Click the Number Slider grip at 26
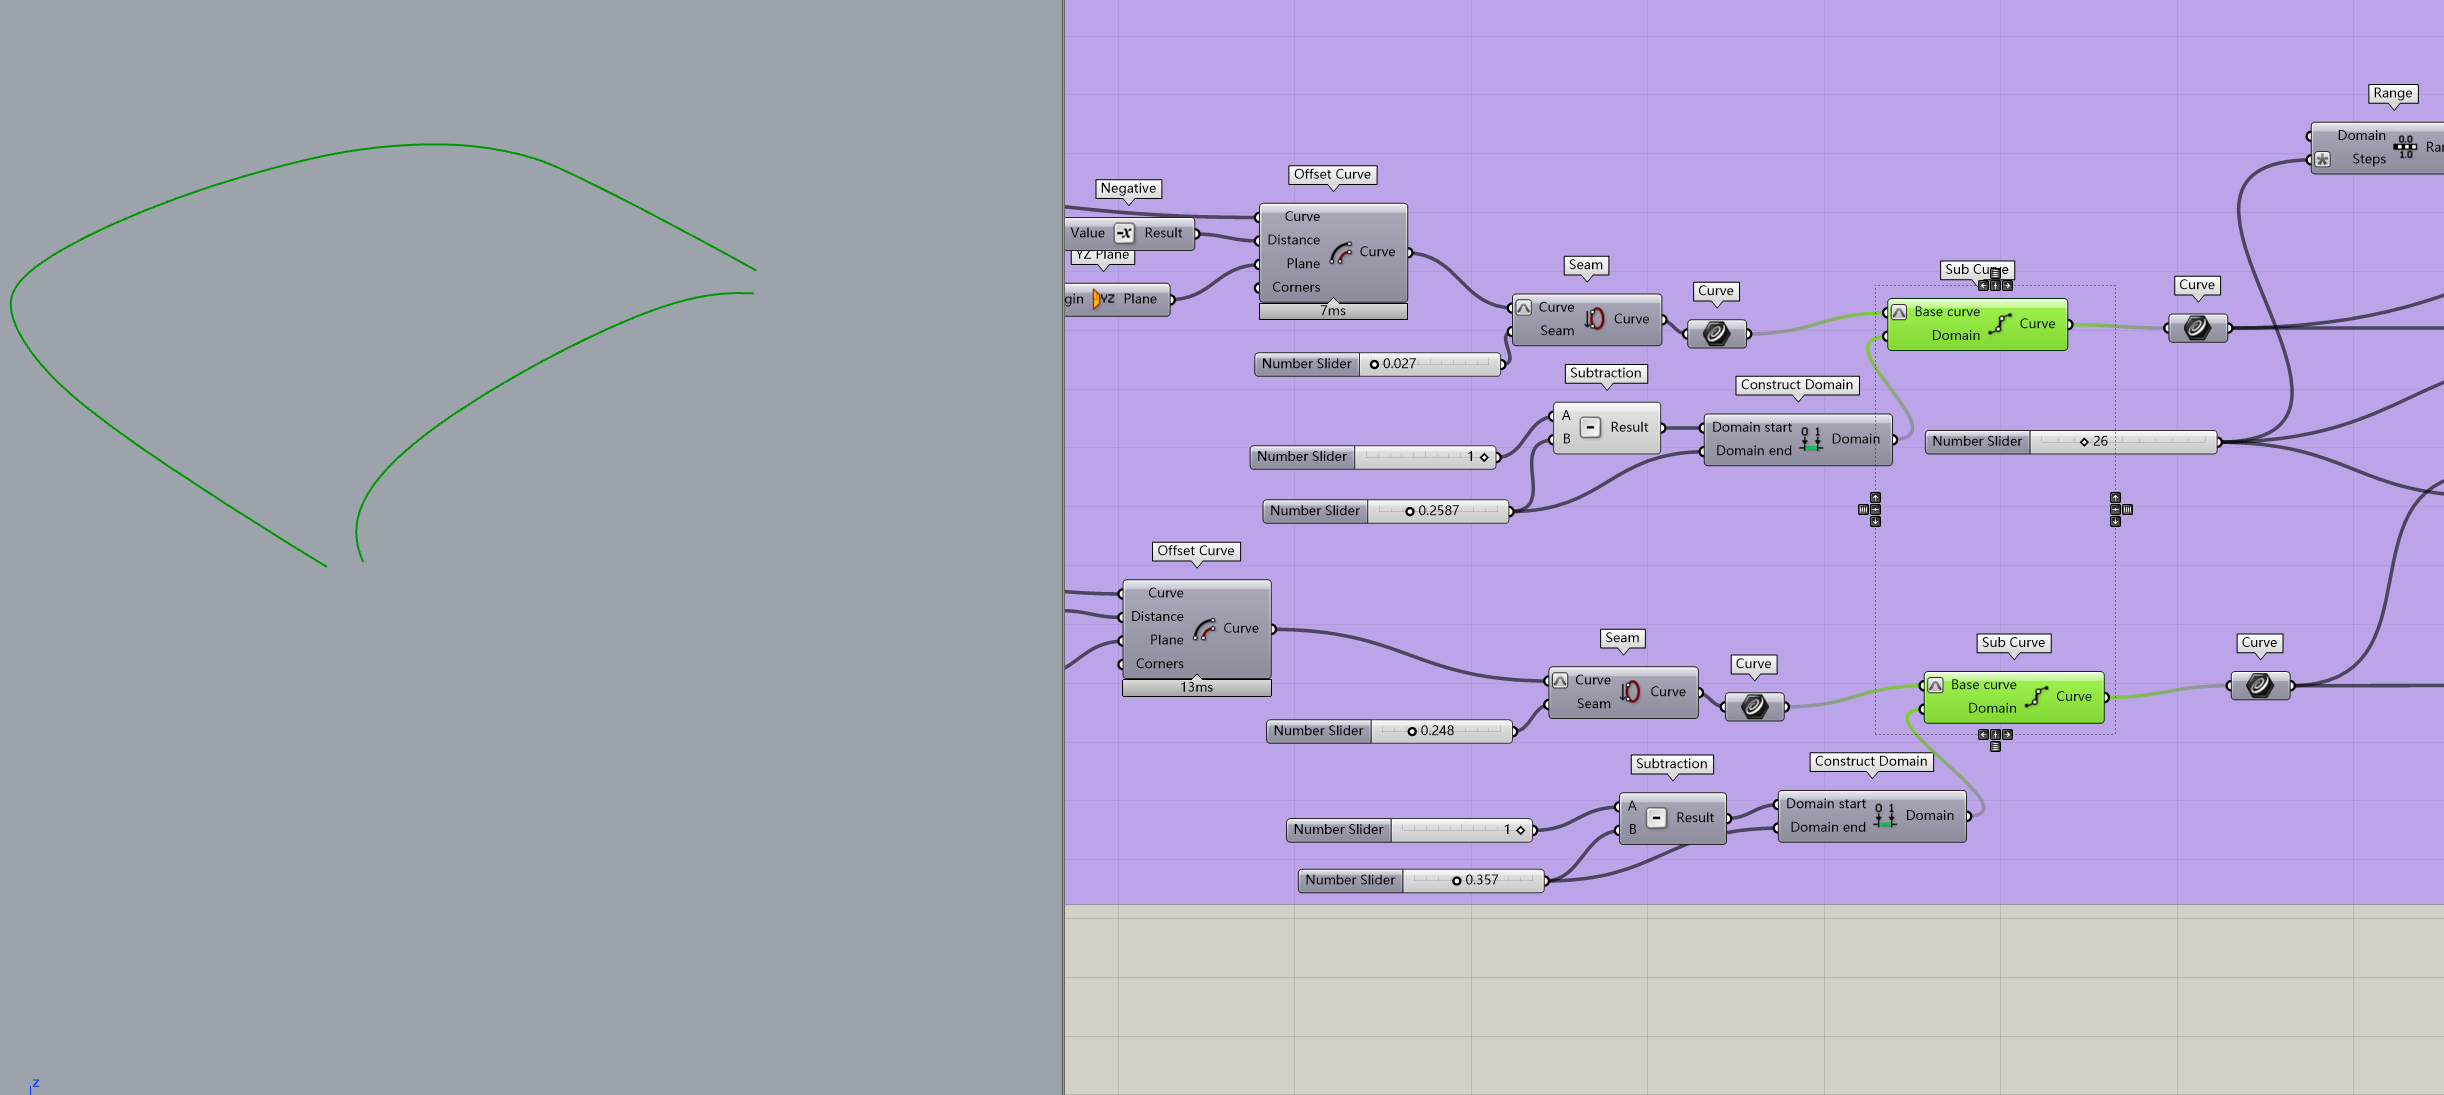The image size is (2444, 1095). point(2084,441)
